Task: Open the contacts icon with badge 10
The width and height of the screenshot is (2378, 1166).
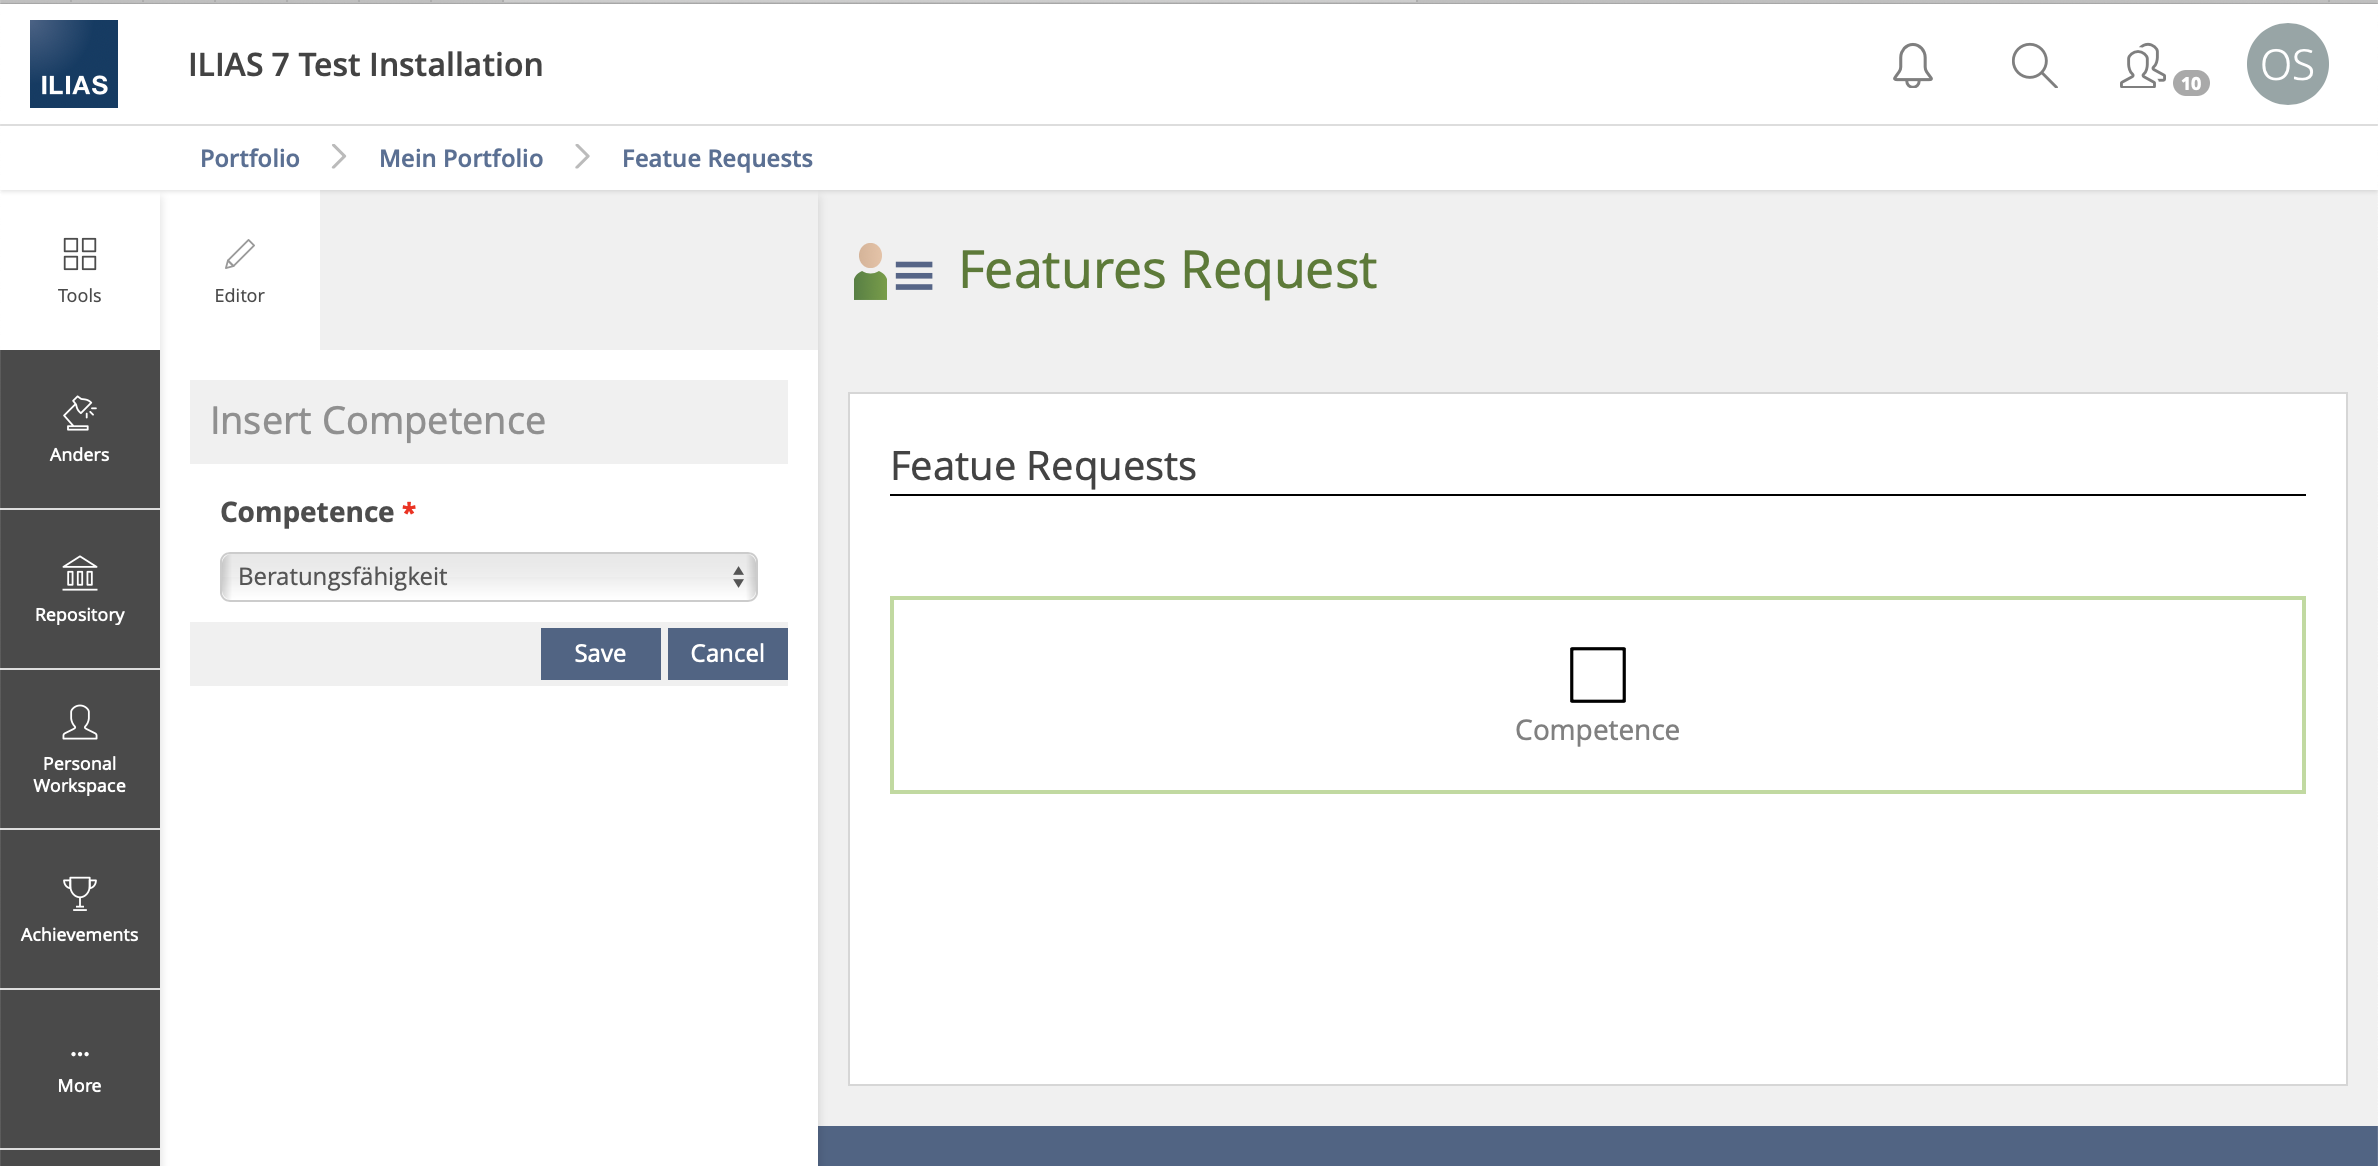Action: tap(2145, 68)
